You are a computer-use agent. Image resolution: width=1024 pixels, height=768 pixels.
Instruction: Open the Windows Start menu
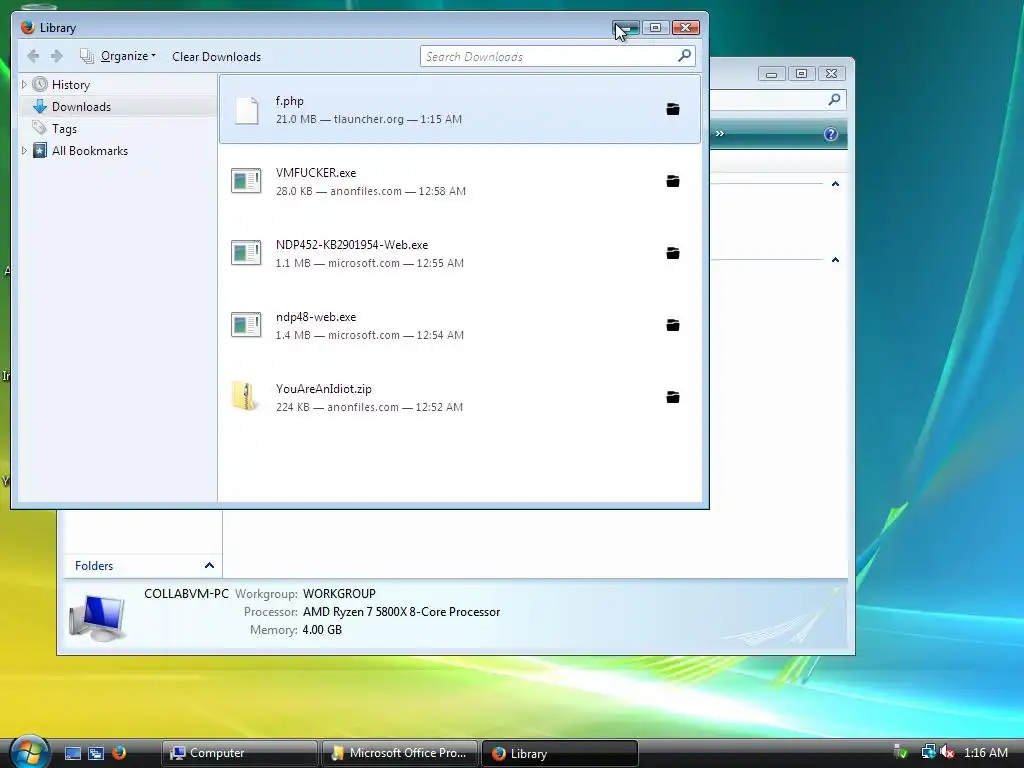click(28, 752)
